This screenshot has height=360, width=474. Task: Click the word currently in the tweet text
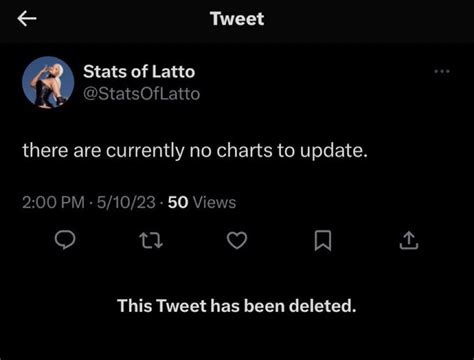(145, 151)
